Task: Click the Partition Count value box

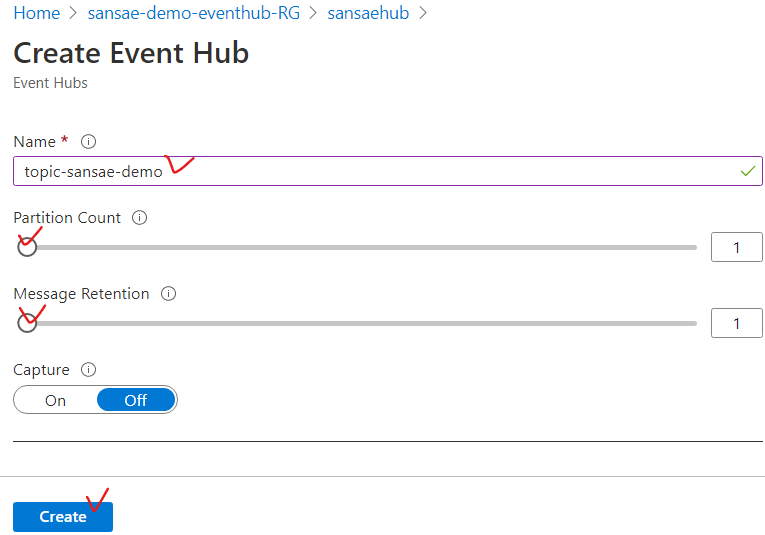Action: click(737, 247)
